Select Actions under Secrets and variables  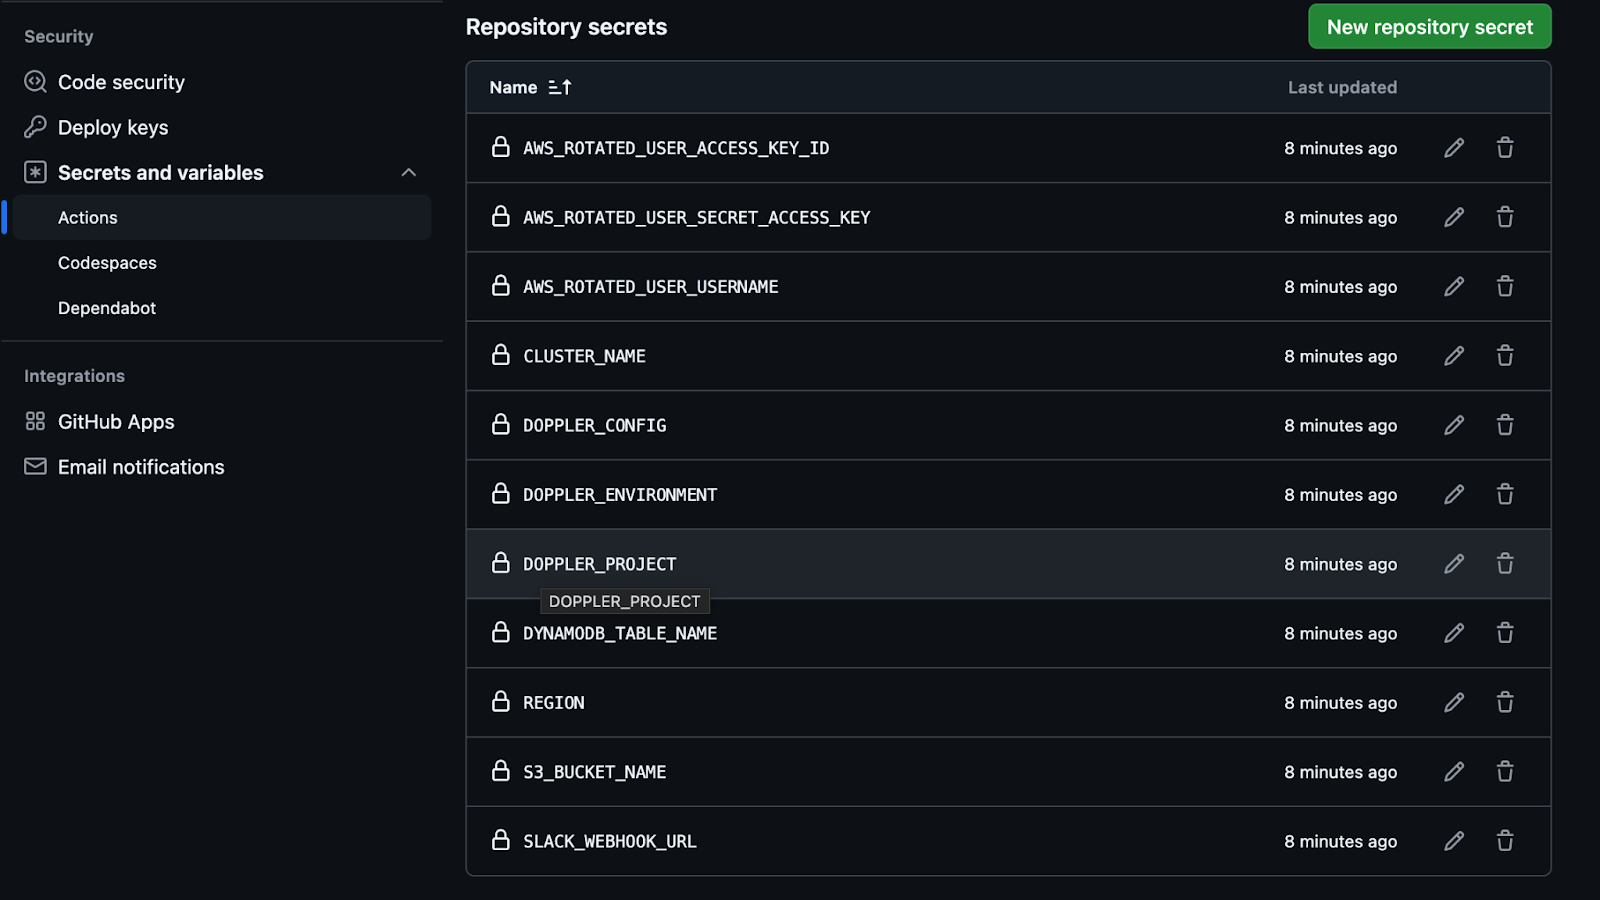coord(88,218)
